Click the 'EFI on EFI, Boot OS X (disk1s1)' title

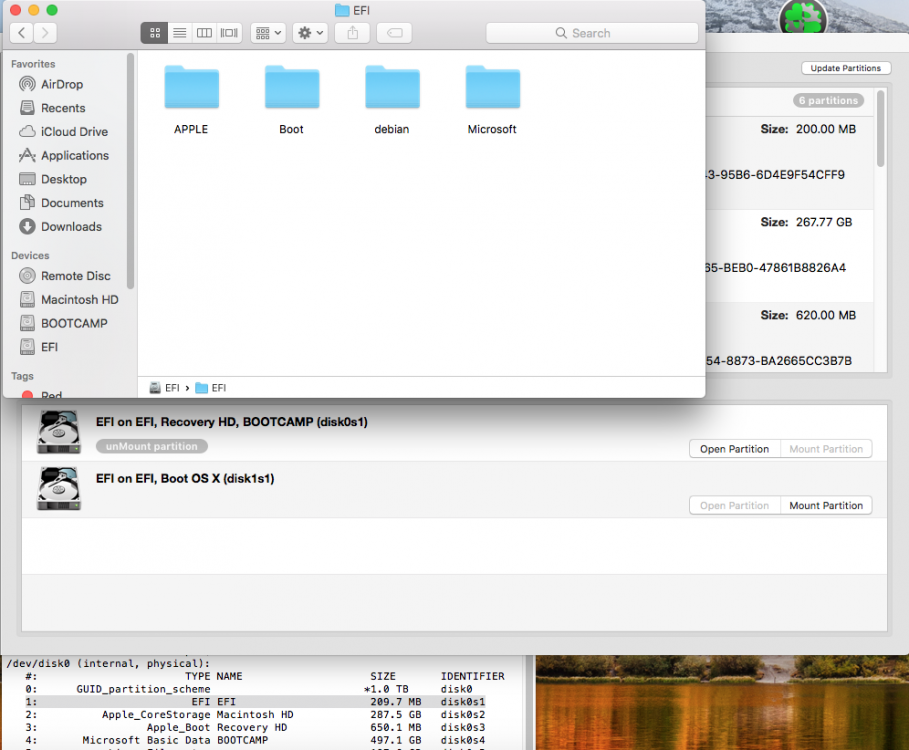[185, 479]
